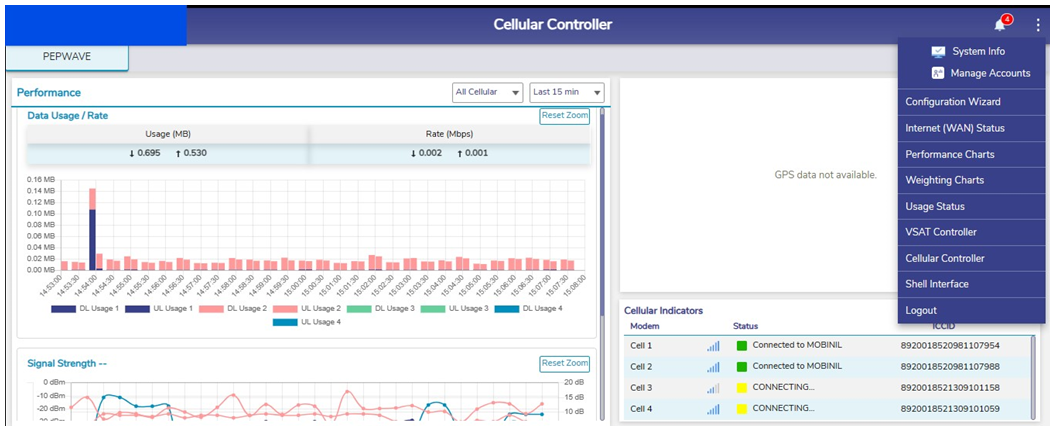Click green status indicator for Cell 2
The height and width of the screenshot is (426, 1052).
tap(742, 367)
